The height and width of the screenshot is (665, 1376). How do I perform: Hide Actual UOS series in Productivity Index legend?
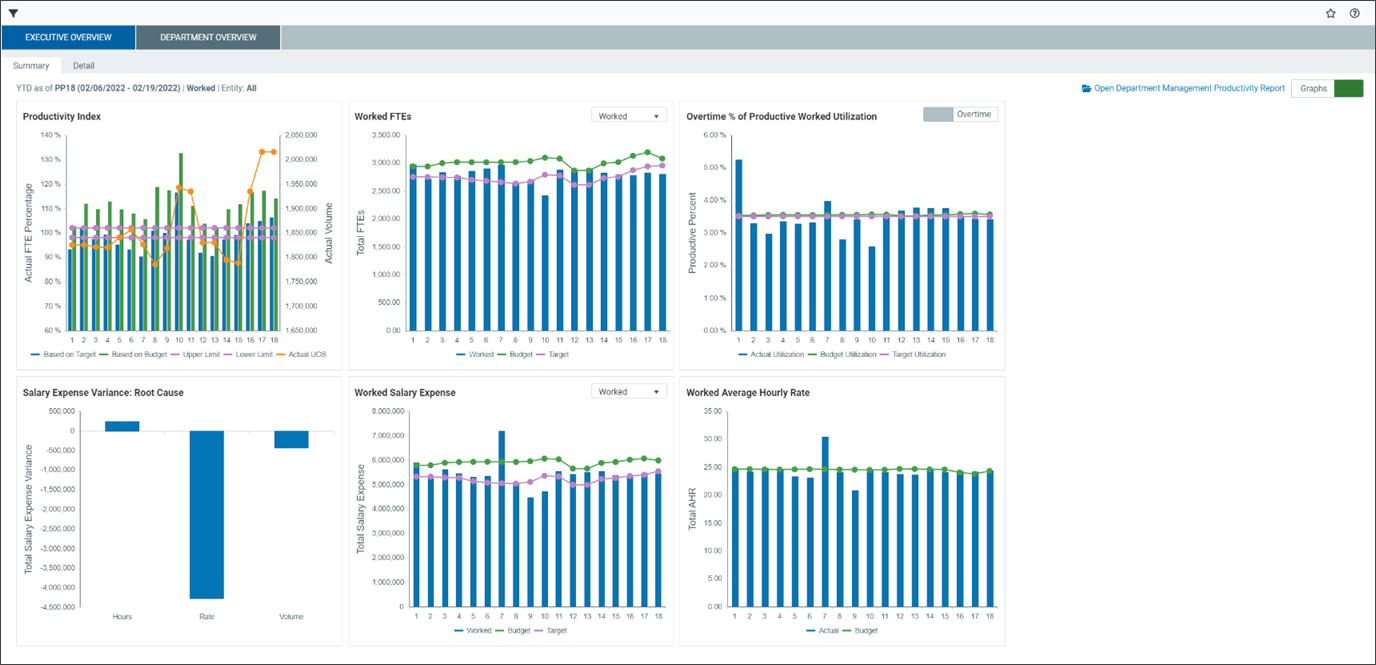pos(306,354)
